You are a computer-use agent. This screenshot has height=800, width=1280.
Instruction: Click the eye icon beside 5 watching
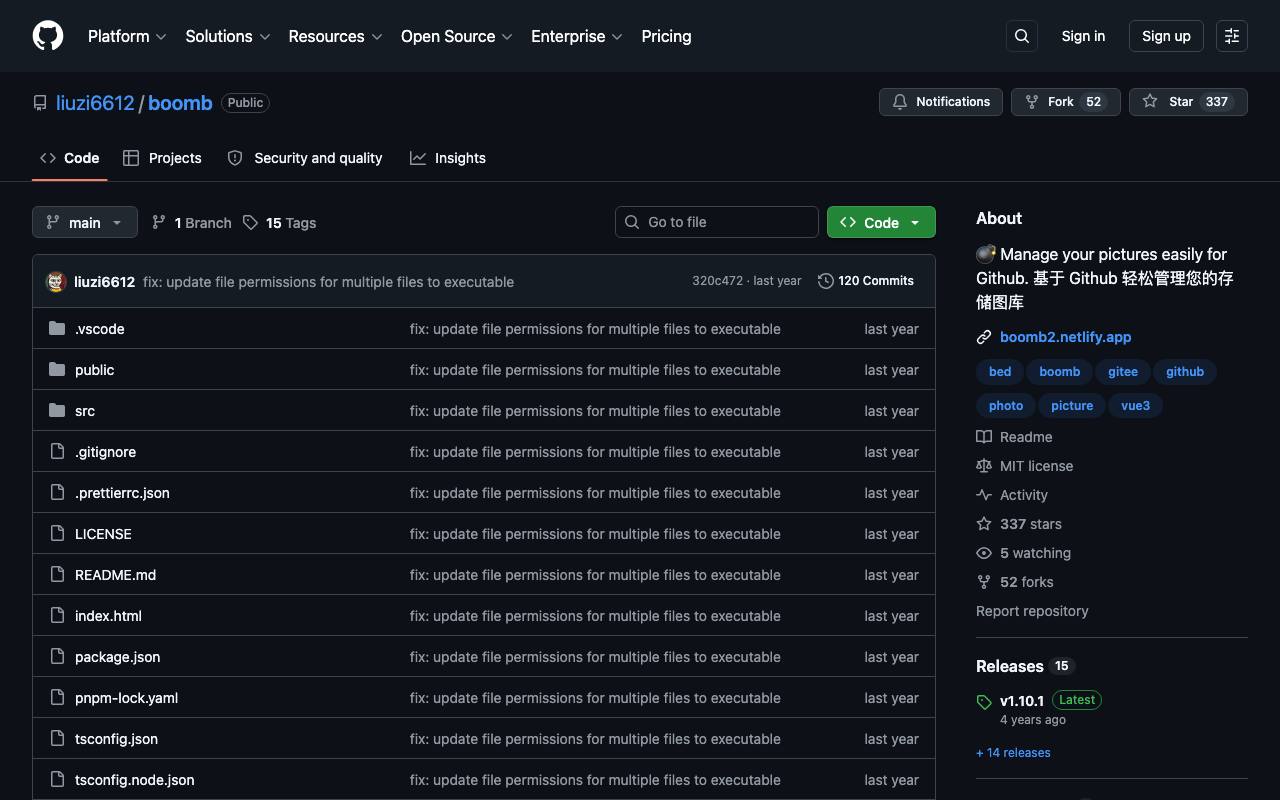coord(984,553)
